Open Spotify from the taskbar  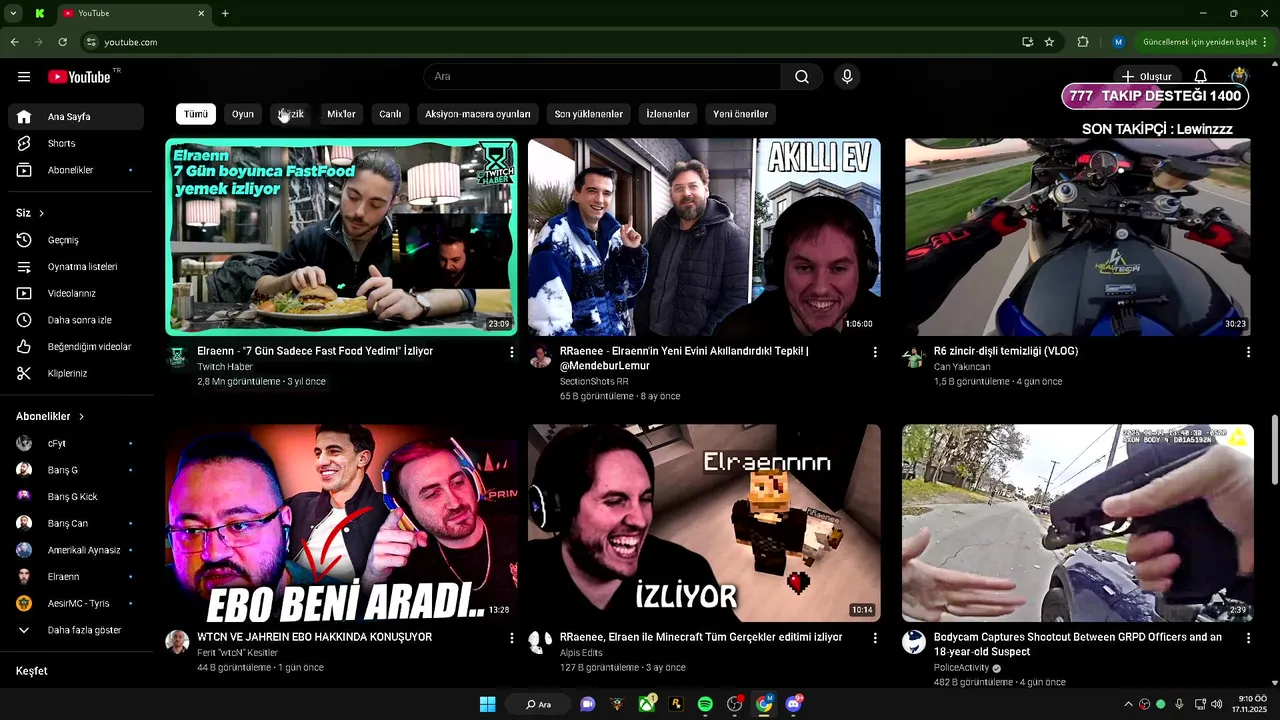point(705,704)
